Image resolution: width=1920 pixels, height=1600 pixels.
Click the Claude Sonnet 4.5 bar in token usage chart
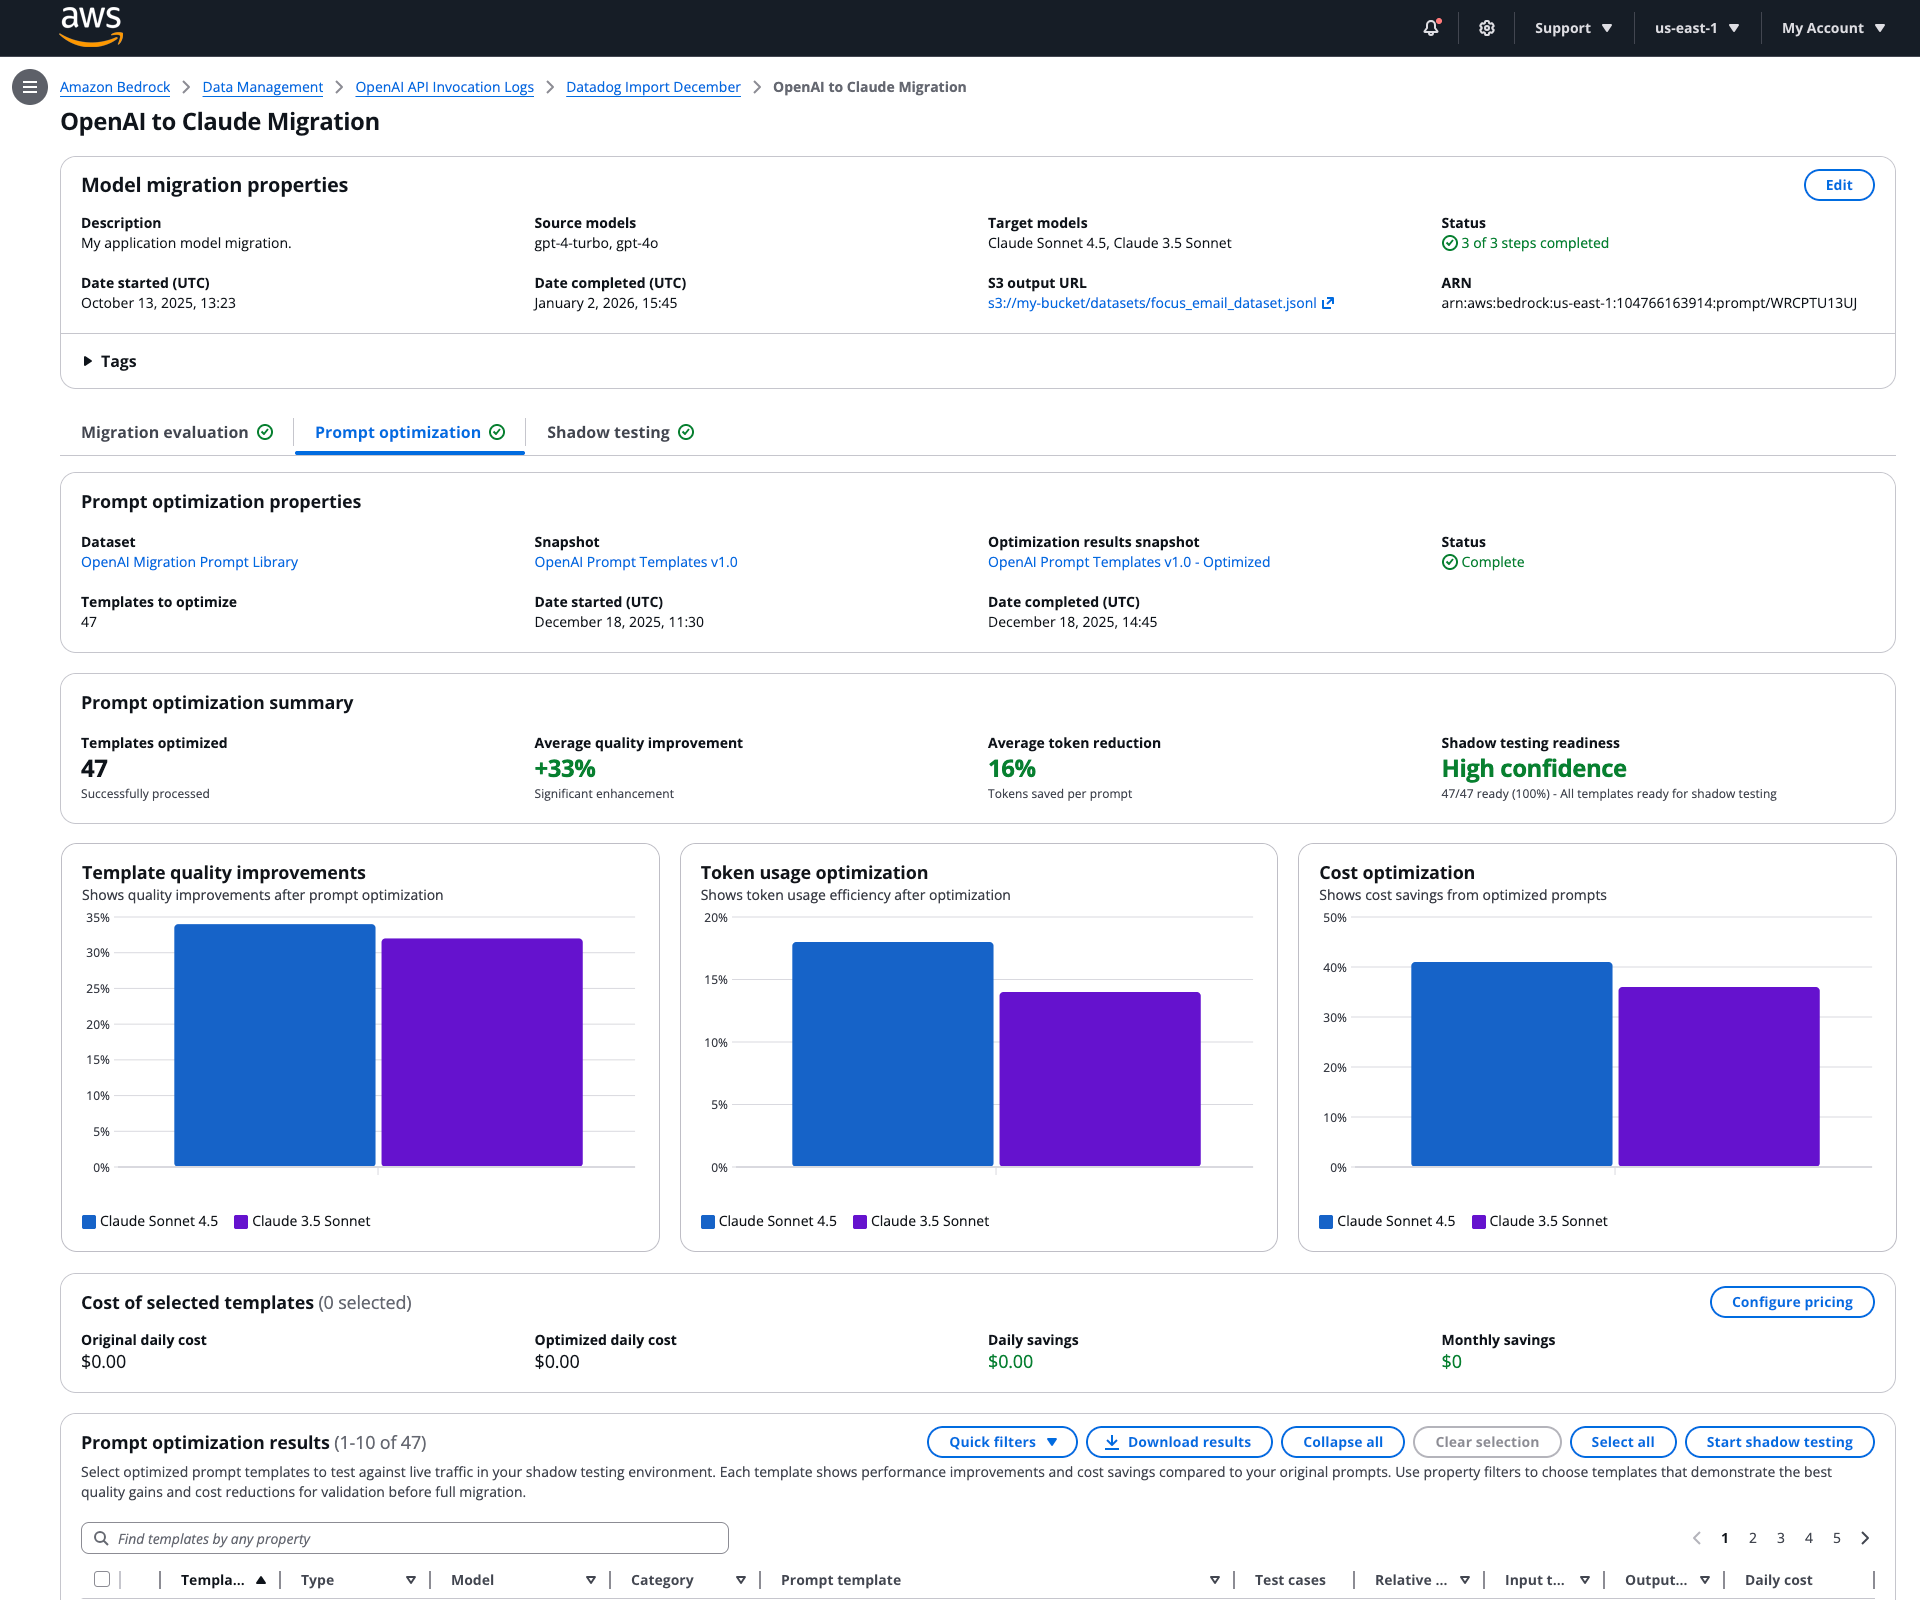tap(893, 1054)
